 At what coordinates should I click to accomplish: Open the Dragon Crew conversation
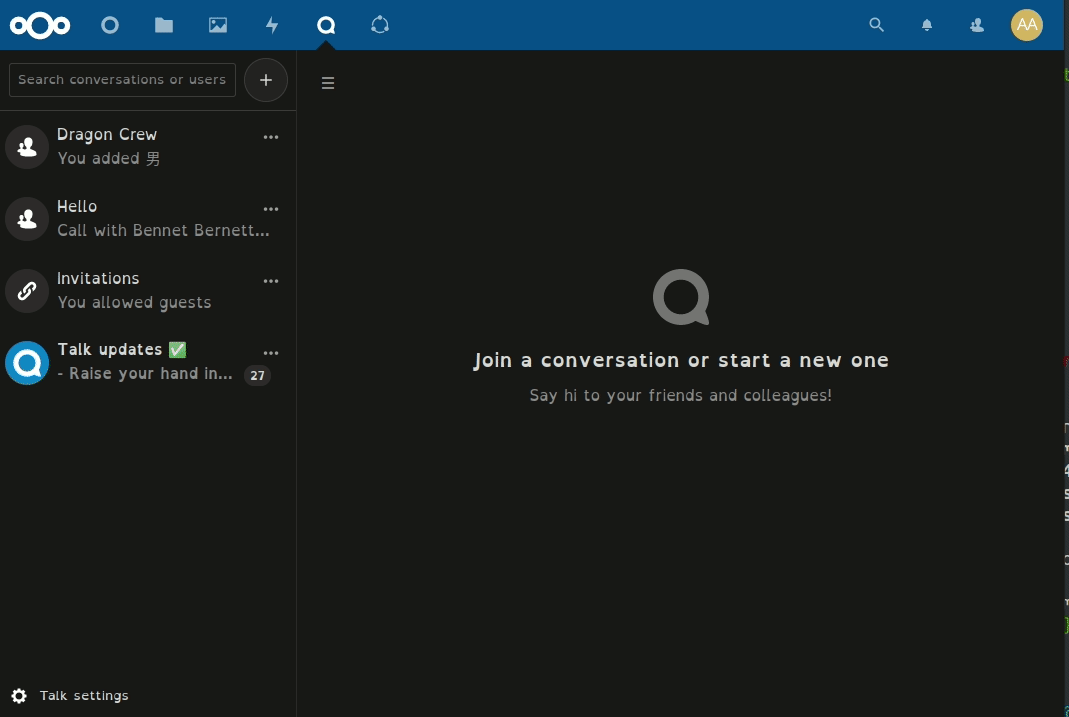click(148, 147)
